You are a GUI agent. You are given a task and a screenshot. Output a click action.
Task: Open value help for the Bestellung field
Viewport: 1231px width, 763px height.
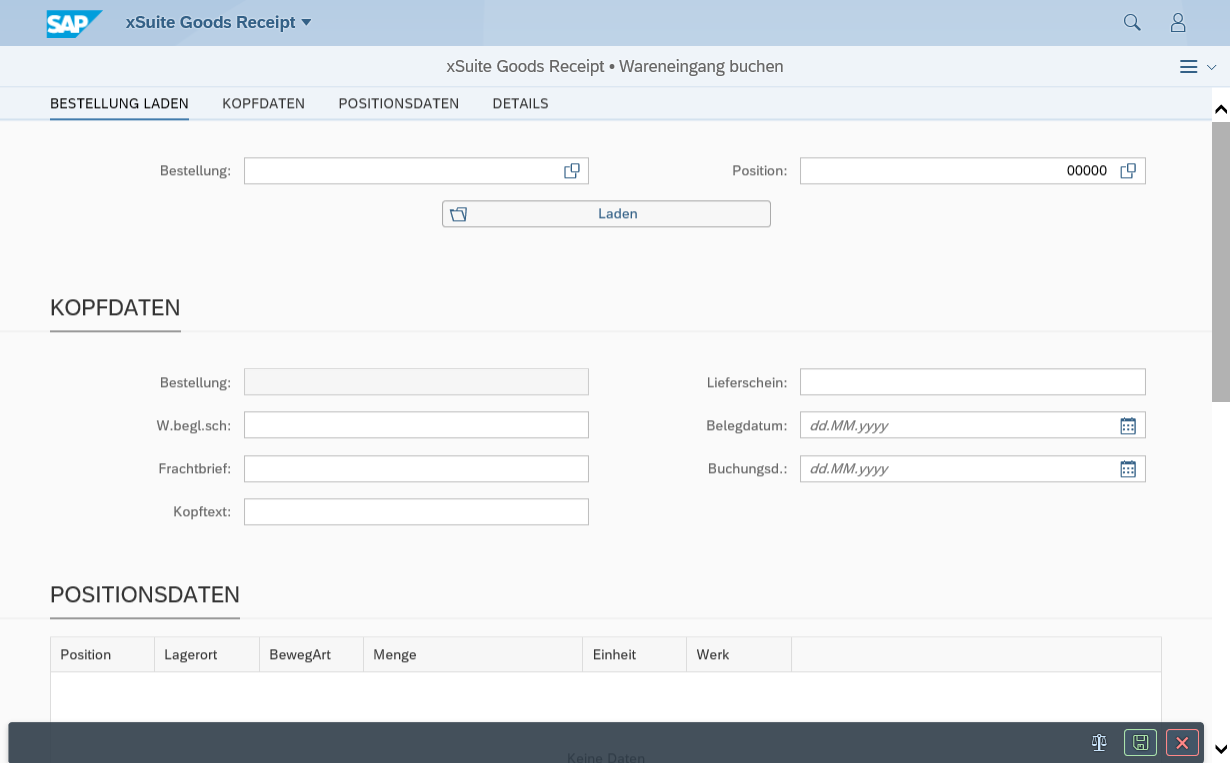point(571,170)
